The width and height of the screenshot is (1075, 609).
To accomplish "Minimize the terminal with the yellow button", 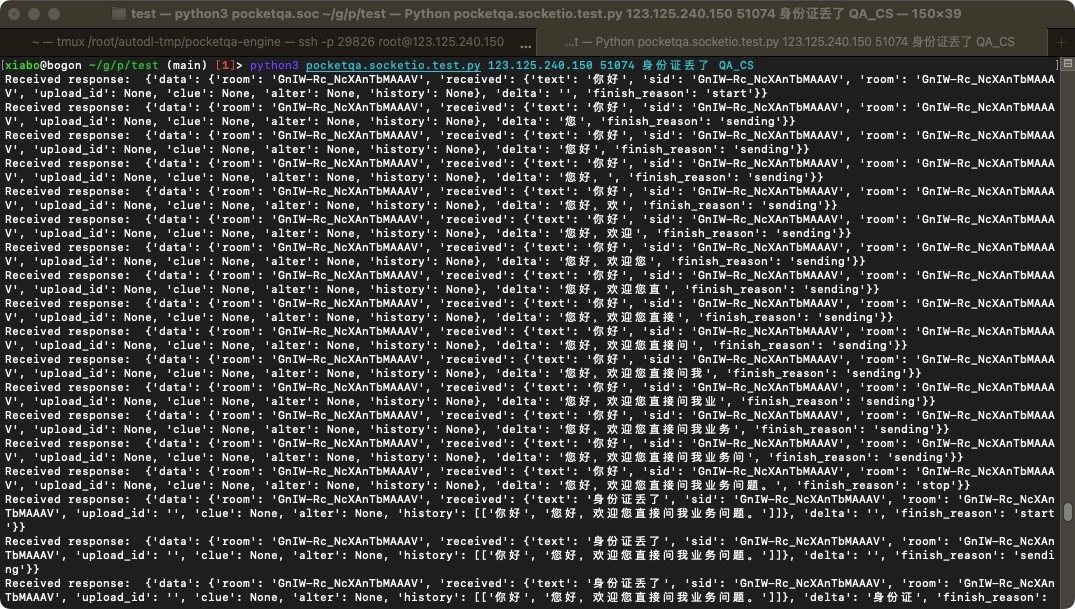I will pyautogui.click(x=34, y=14).
